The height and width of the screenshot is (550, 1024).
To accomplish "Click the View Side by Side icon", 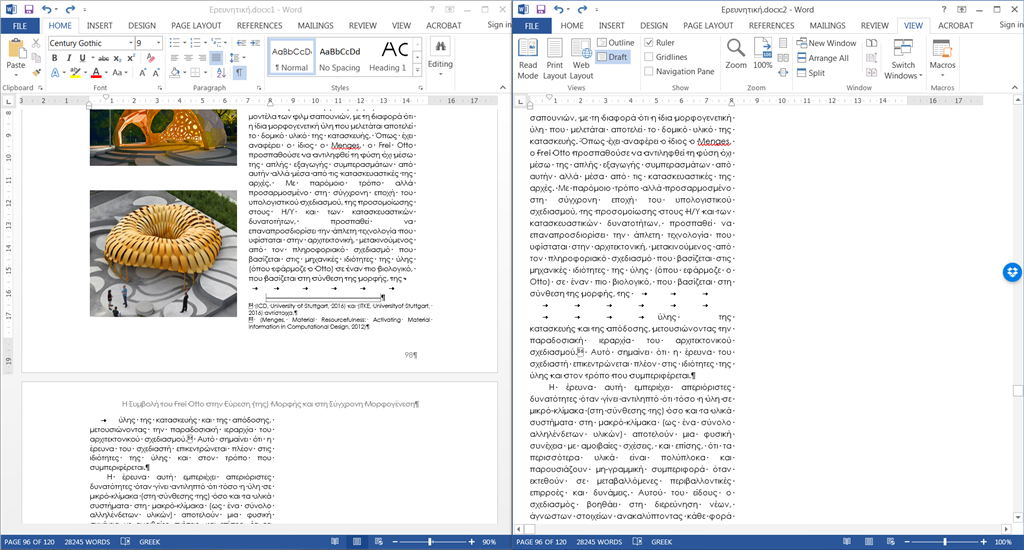I will pyautogui.click(x=871, y=43).
